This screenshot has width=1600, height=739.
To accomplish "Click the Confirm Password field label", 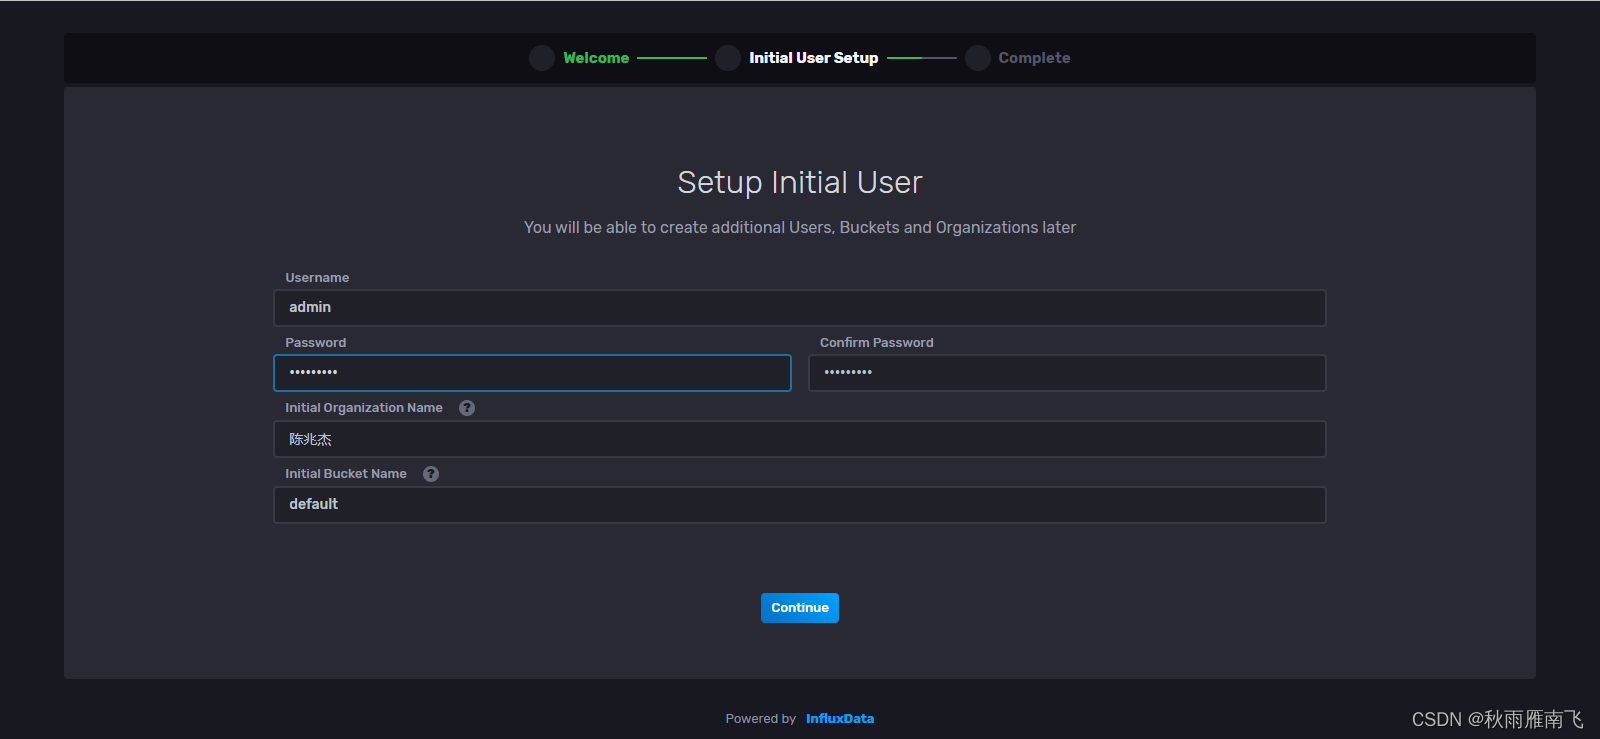I will point(877,343).
